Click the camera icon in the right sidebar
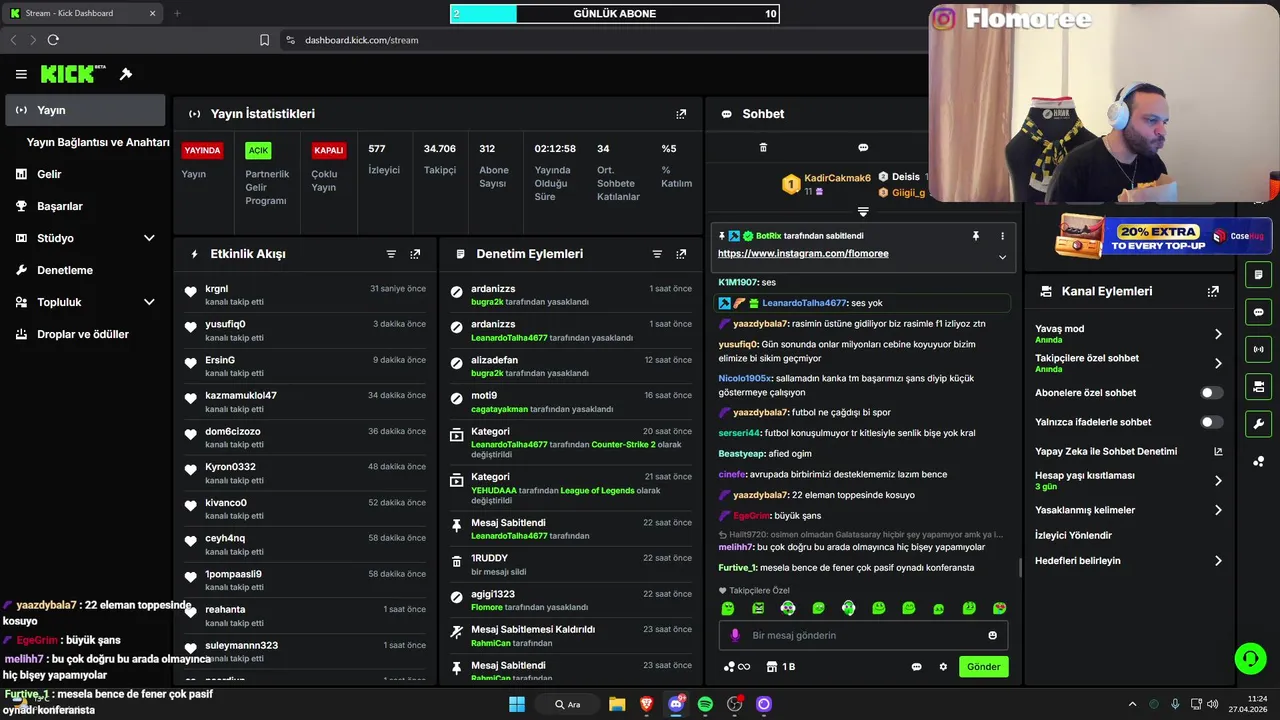Screen dimensions: 1280x720 pyautogui.click(x=1258, y=386)
